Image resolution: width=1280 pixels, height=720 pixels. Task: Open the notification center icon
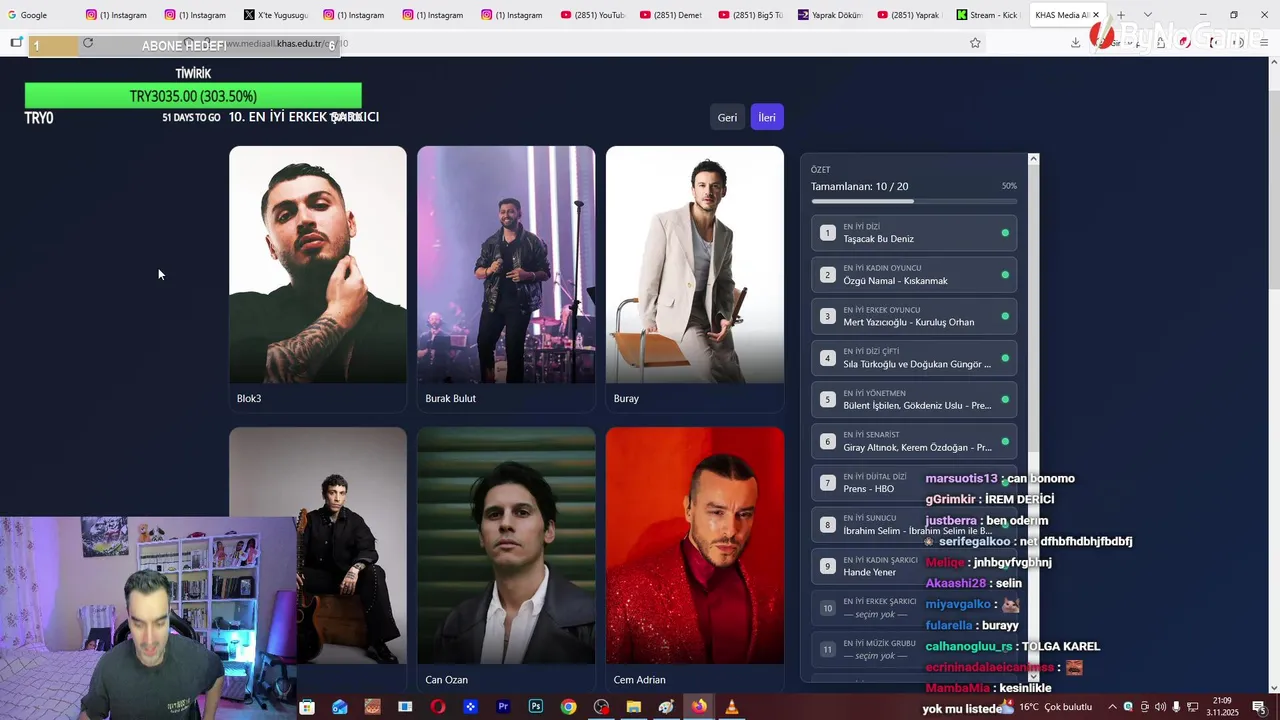[x=1259, y=707]
